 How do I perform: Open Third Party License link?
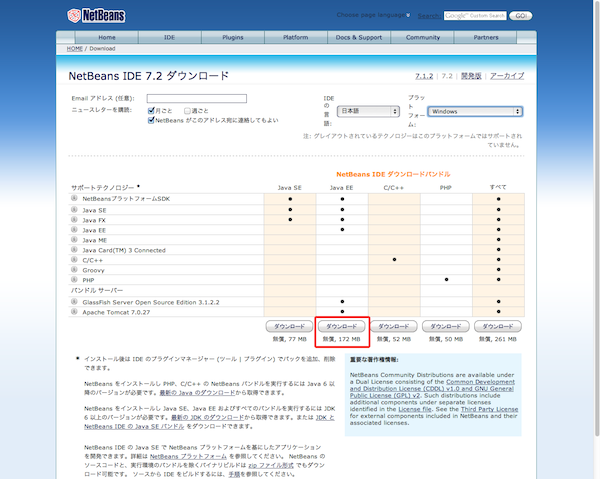click(489, 409)
